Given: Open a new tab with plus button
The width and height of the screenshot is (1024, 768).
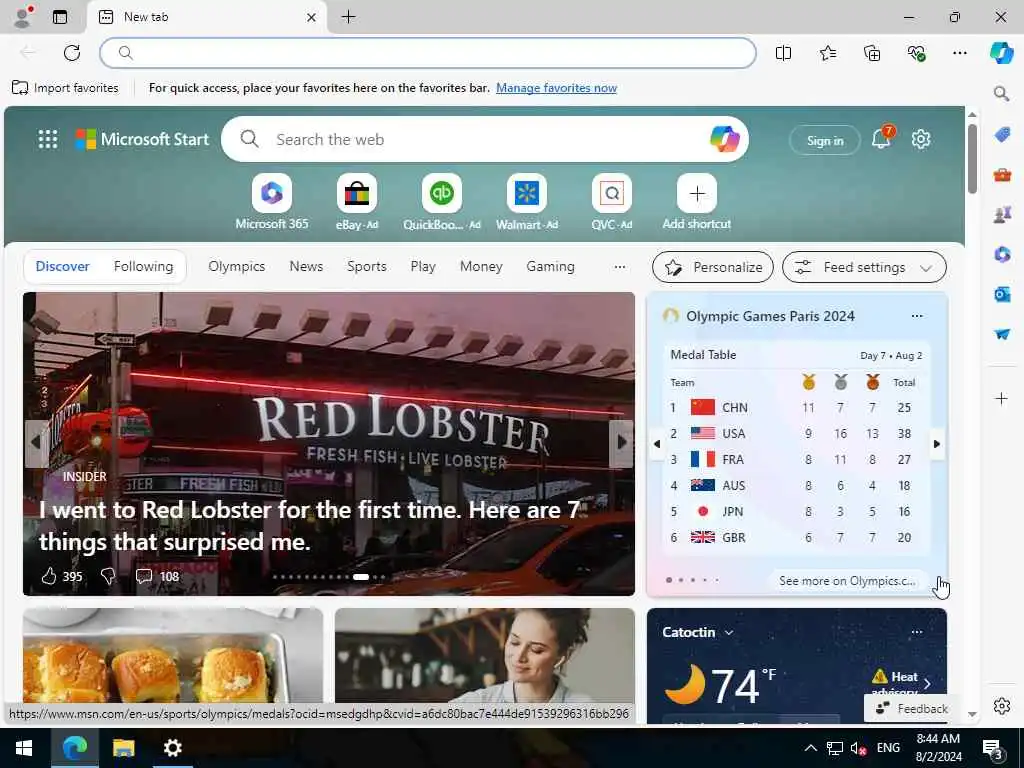Looking at the screenshot, I should pos(349,17).
